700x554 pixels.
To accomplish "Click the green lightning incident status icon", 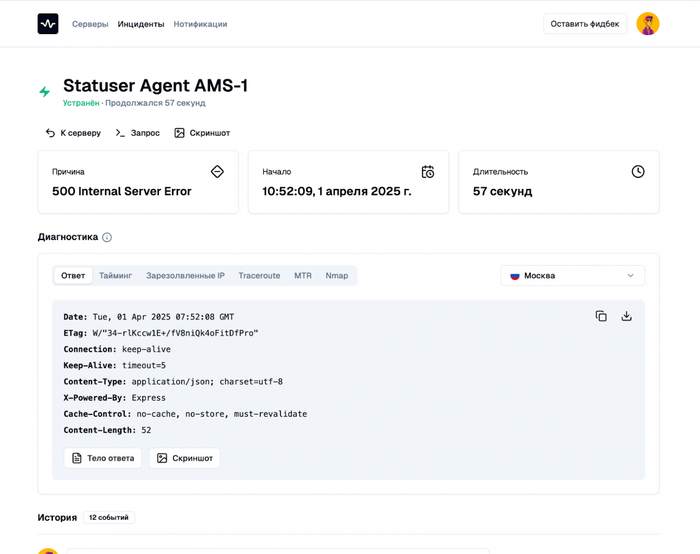I will click(x=45, y=91).
